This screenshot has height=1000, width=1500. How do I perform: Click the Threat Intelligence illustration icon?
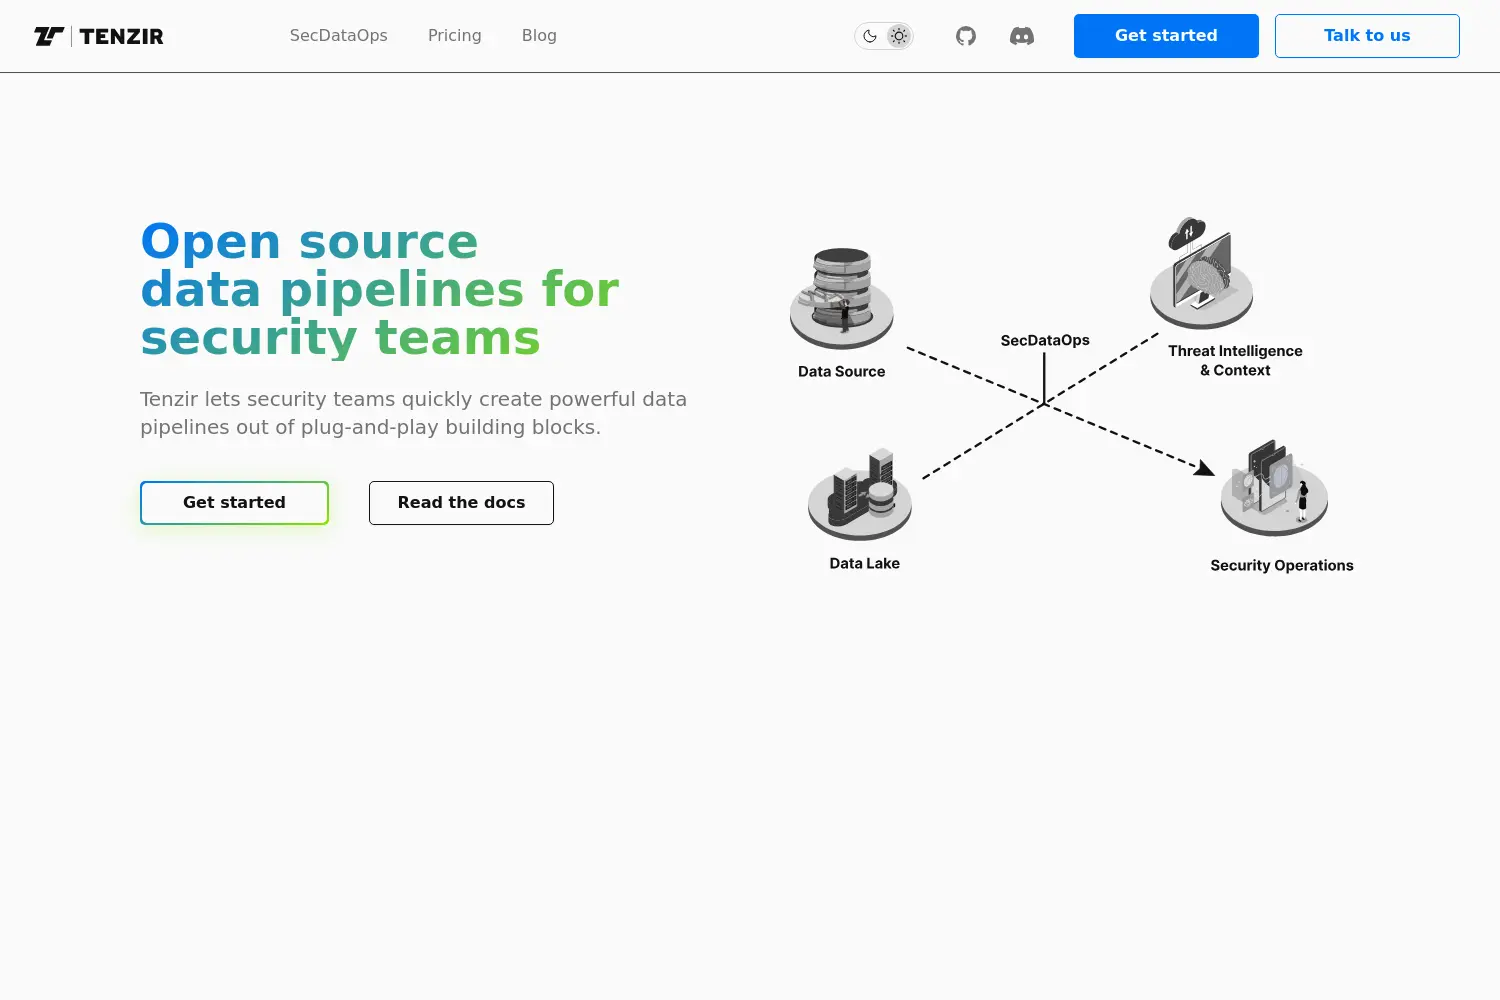point(1201,273)
